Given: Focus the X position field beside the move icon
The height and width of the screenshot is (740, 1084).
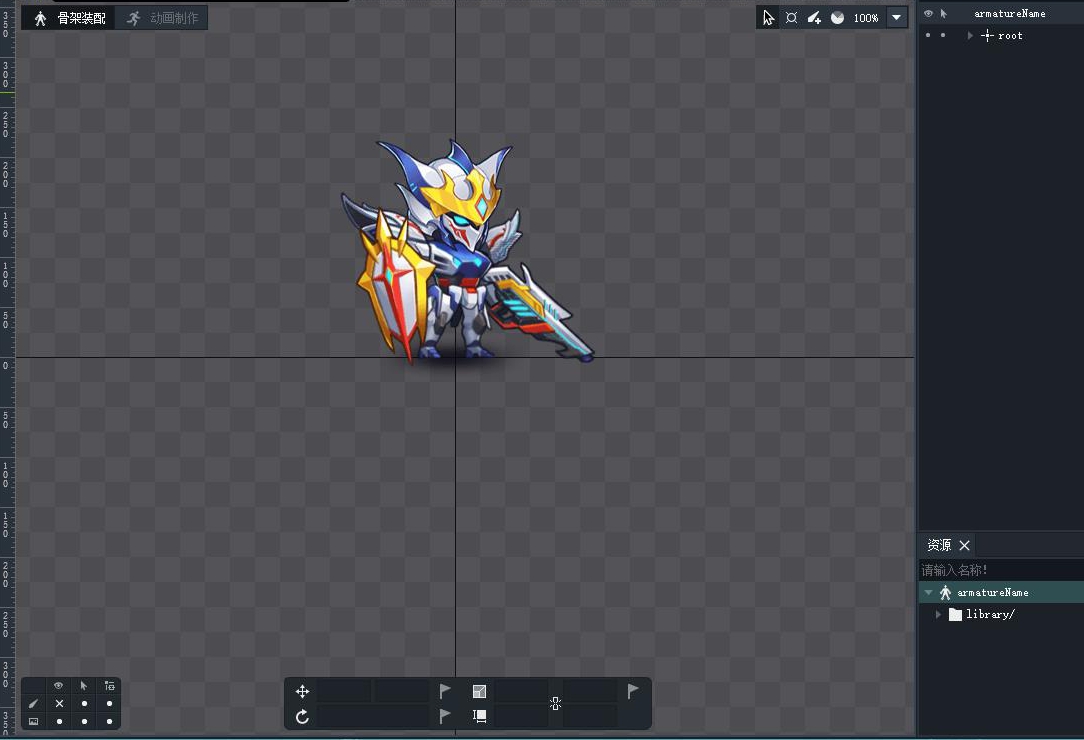Looking at the screenshot, I should (x=344, y=691).
